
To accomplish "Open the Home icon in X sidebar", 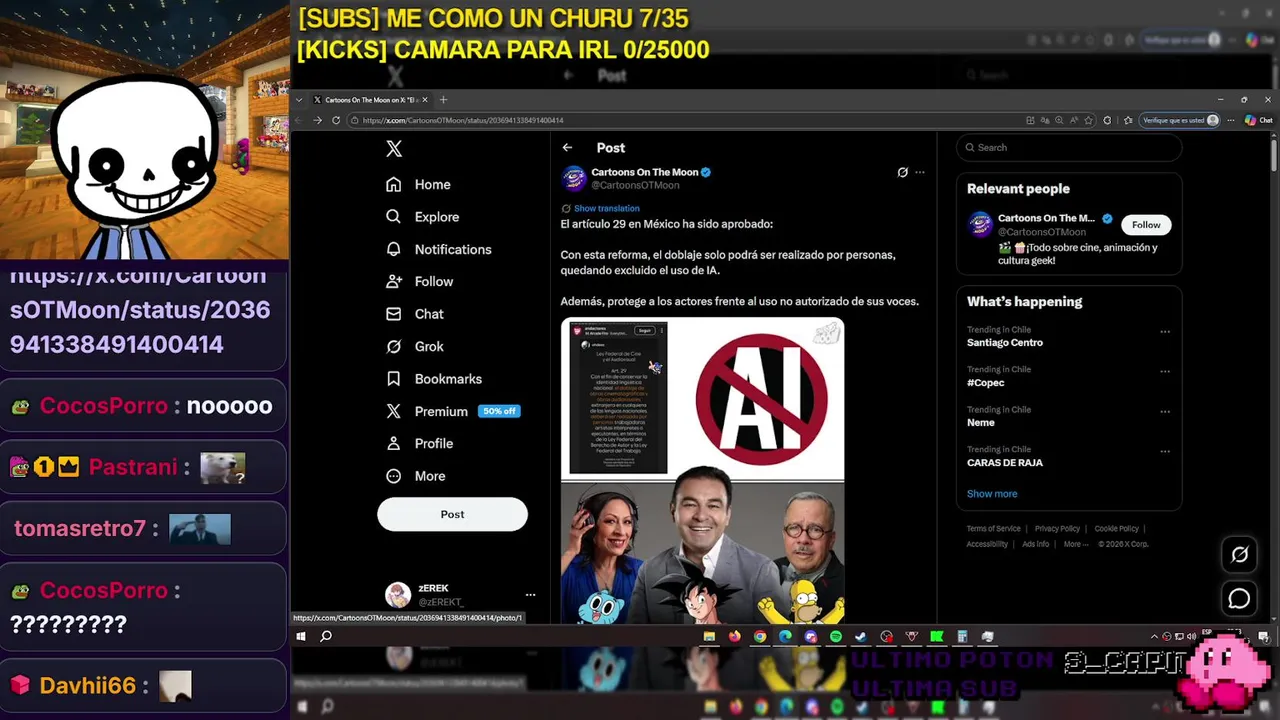I will click(x=394, y=184).
